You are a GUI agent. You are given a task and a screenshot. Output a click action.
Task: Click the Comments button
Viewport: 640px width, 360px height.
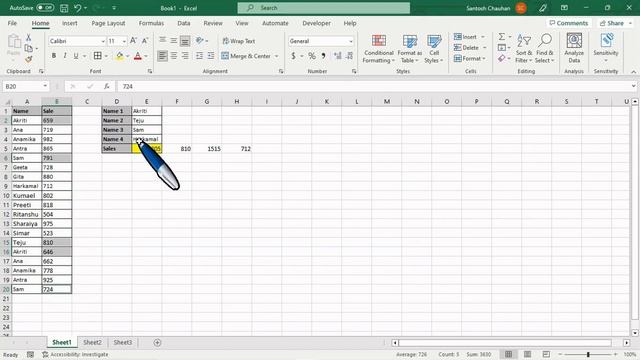tap(569, 23)
